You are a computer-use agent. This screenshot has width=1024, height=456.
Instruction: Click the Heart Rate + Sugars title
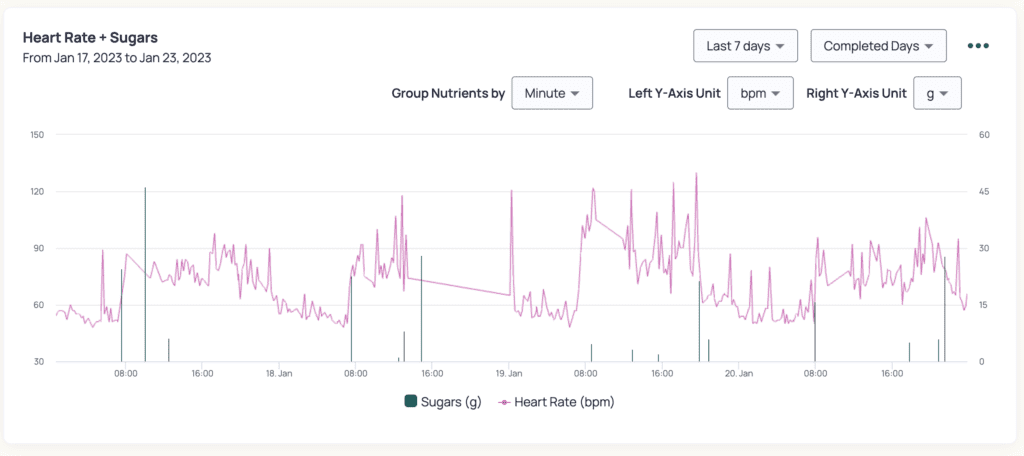click(90, 37)
